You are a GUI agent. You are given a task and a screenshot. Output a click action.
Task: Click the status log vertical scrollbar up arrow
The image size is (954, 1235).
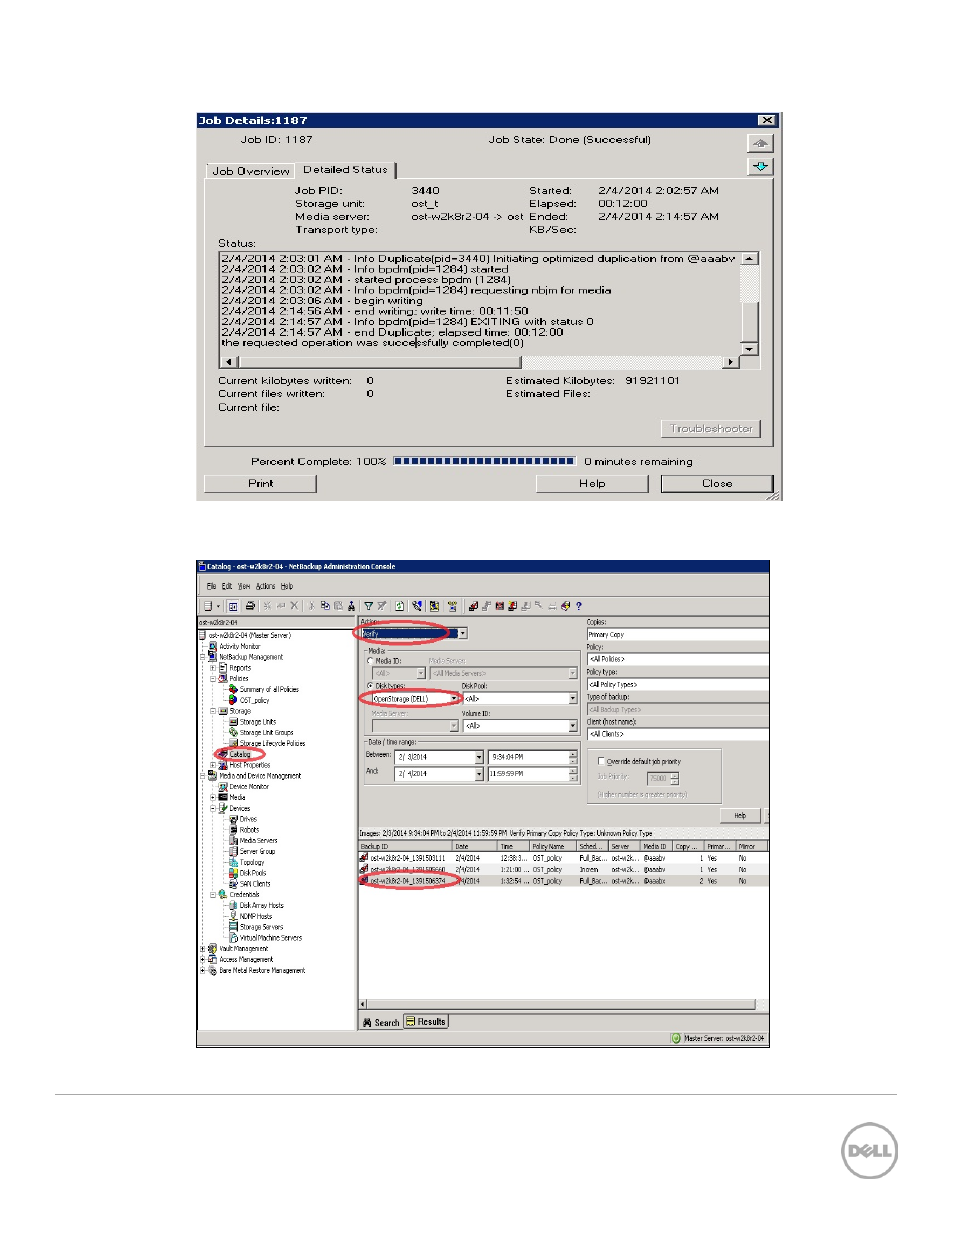750,258
